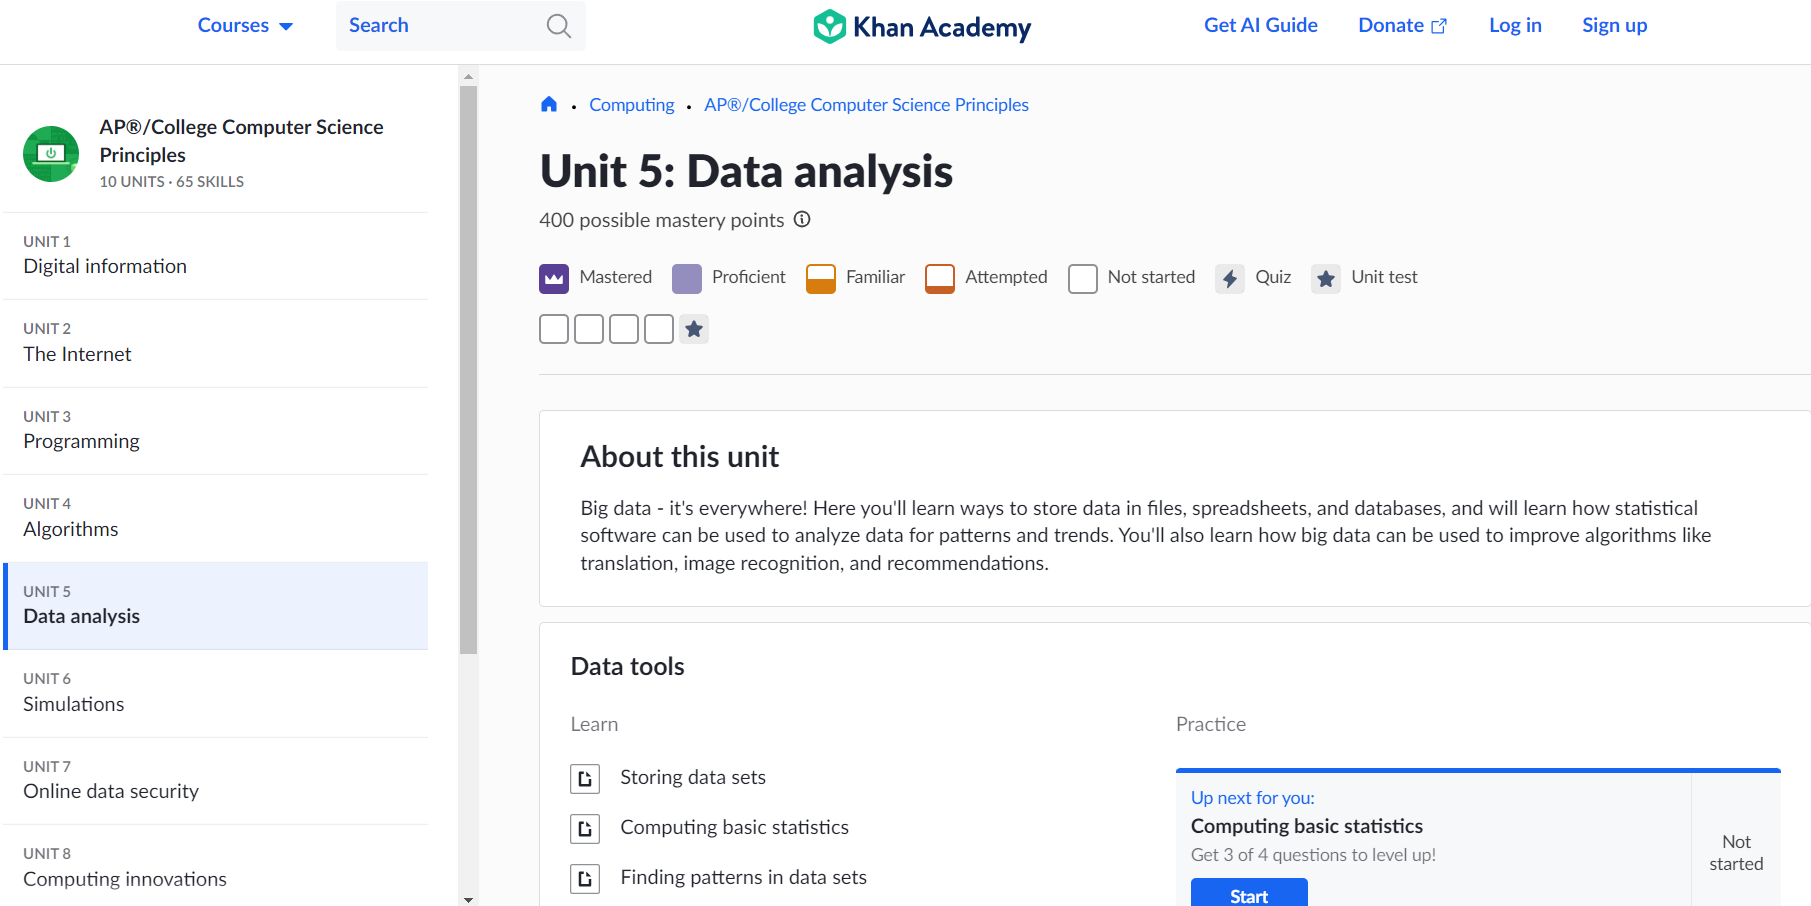The width and height of the screenshot is (1811, 906).
Task: Click the first skill progress box
Action: pos(554,329)
